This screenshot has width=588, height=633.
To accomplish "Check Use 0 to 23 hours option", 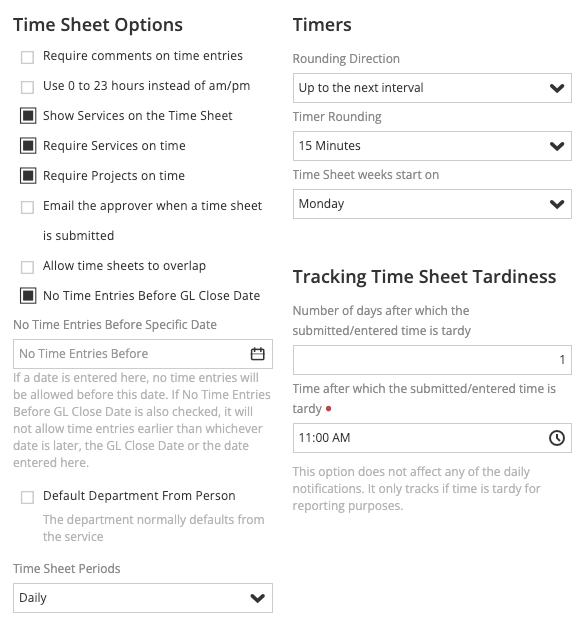I will click(27, 87).
